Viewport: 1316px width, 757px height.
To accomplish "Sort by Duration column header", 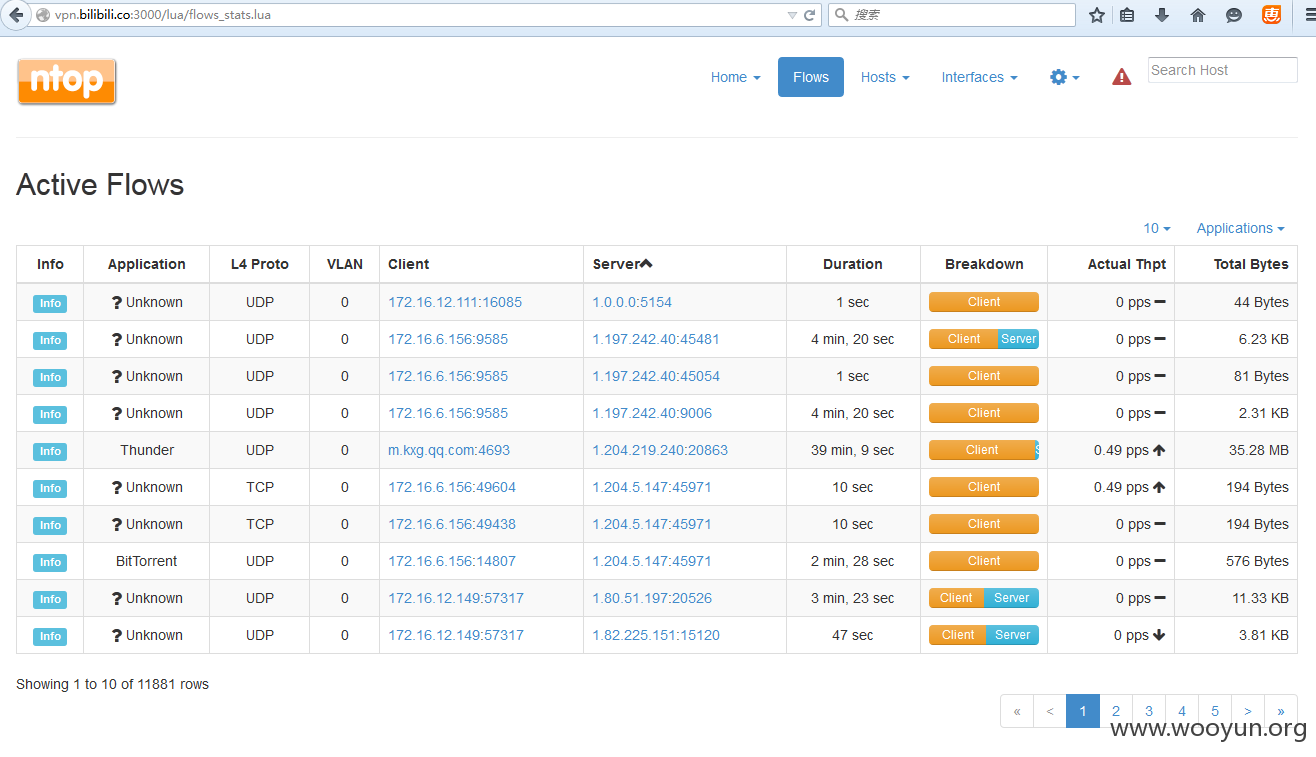I will 853,264.
